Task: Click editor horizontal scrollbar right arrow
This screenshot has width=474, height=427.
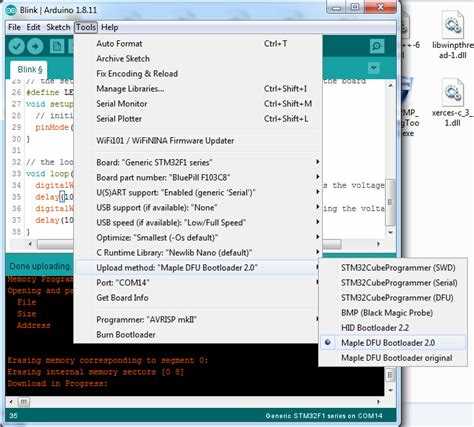Action: pyautogui.click(x=378, y=244)
